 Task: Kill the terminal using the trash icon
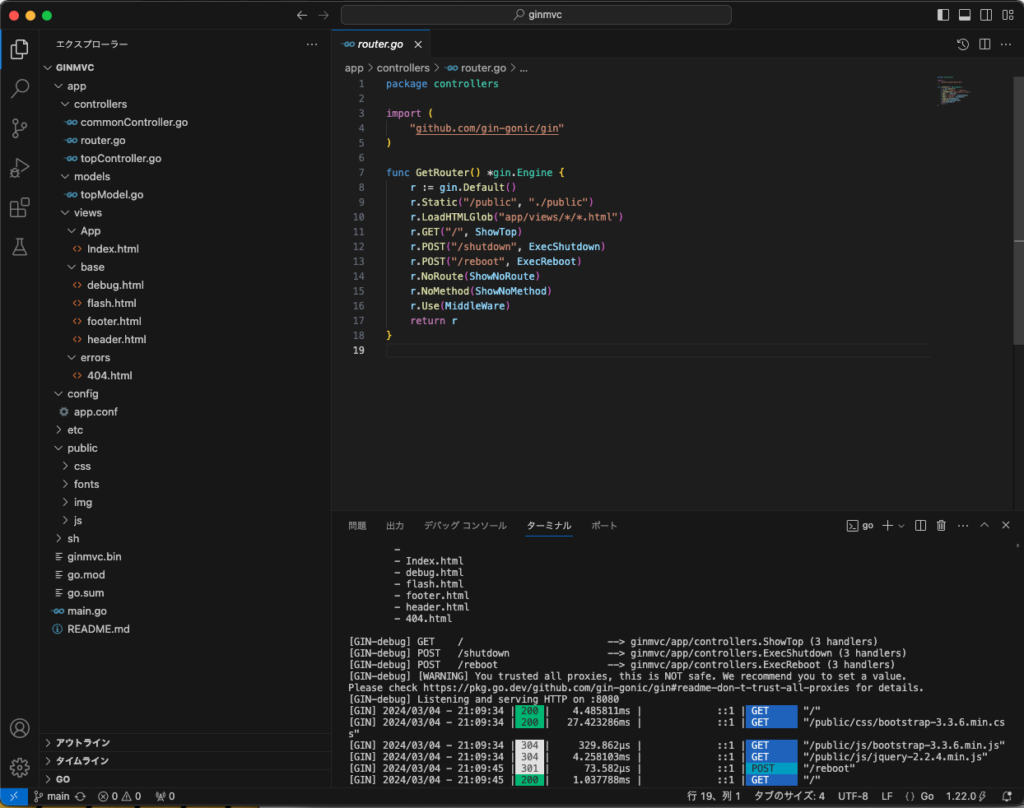pyautogui.click(x=941, y=525)
